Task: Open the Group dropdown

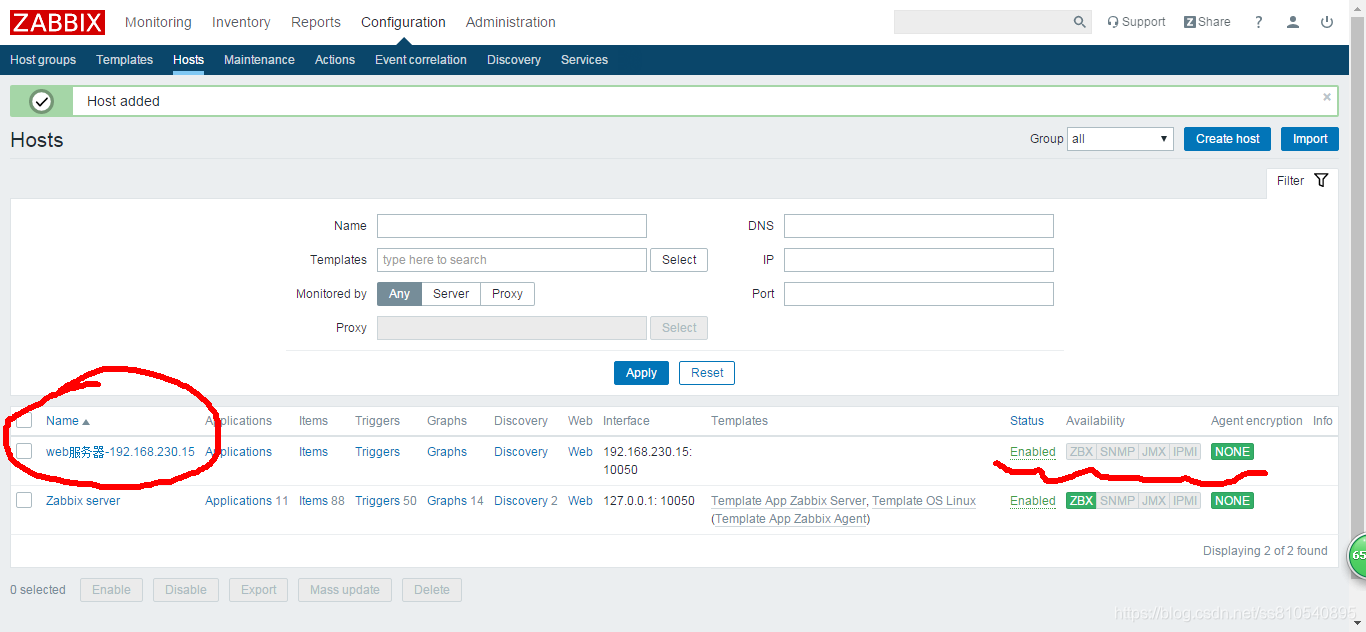Action: (x=1120, y=139)
